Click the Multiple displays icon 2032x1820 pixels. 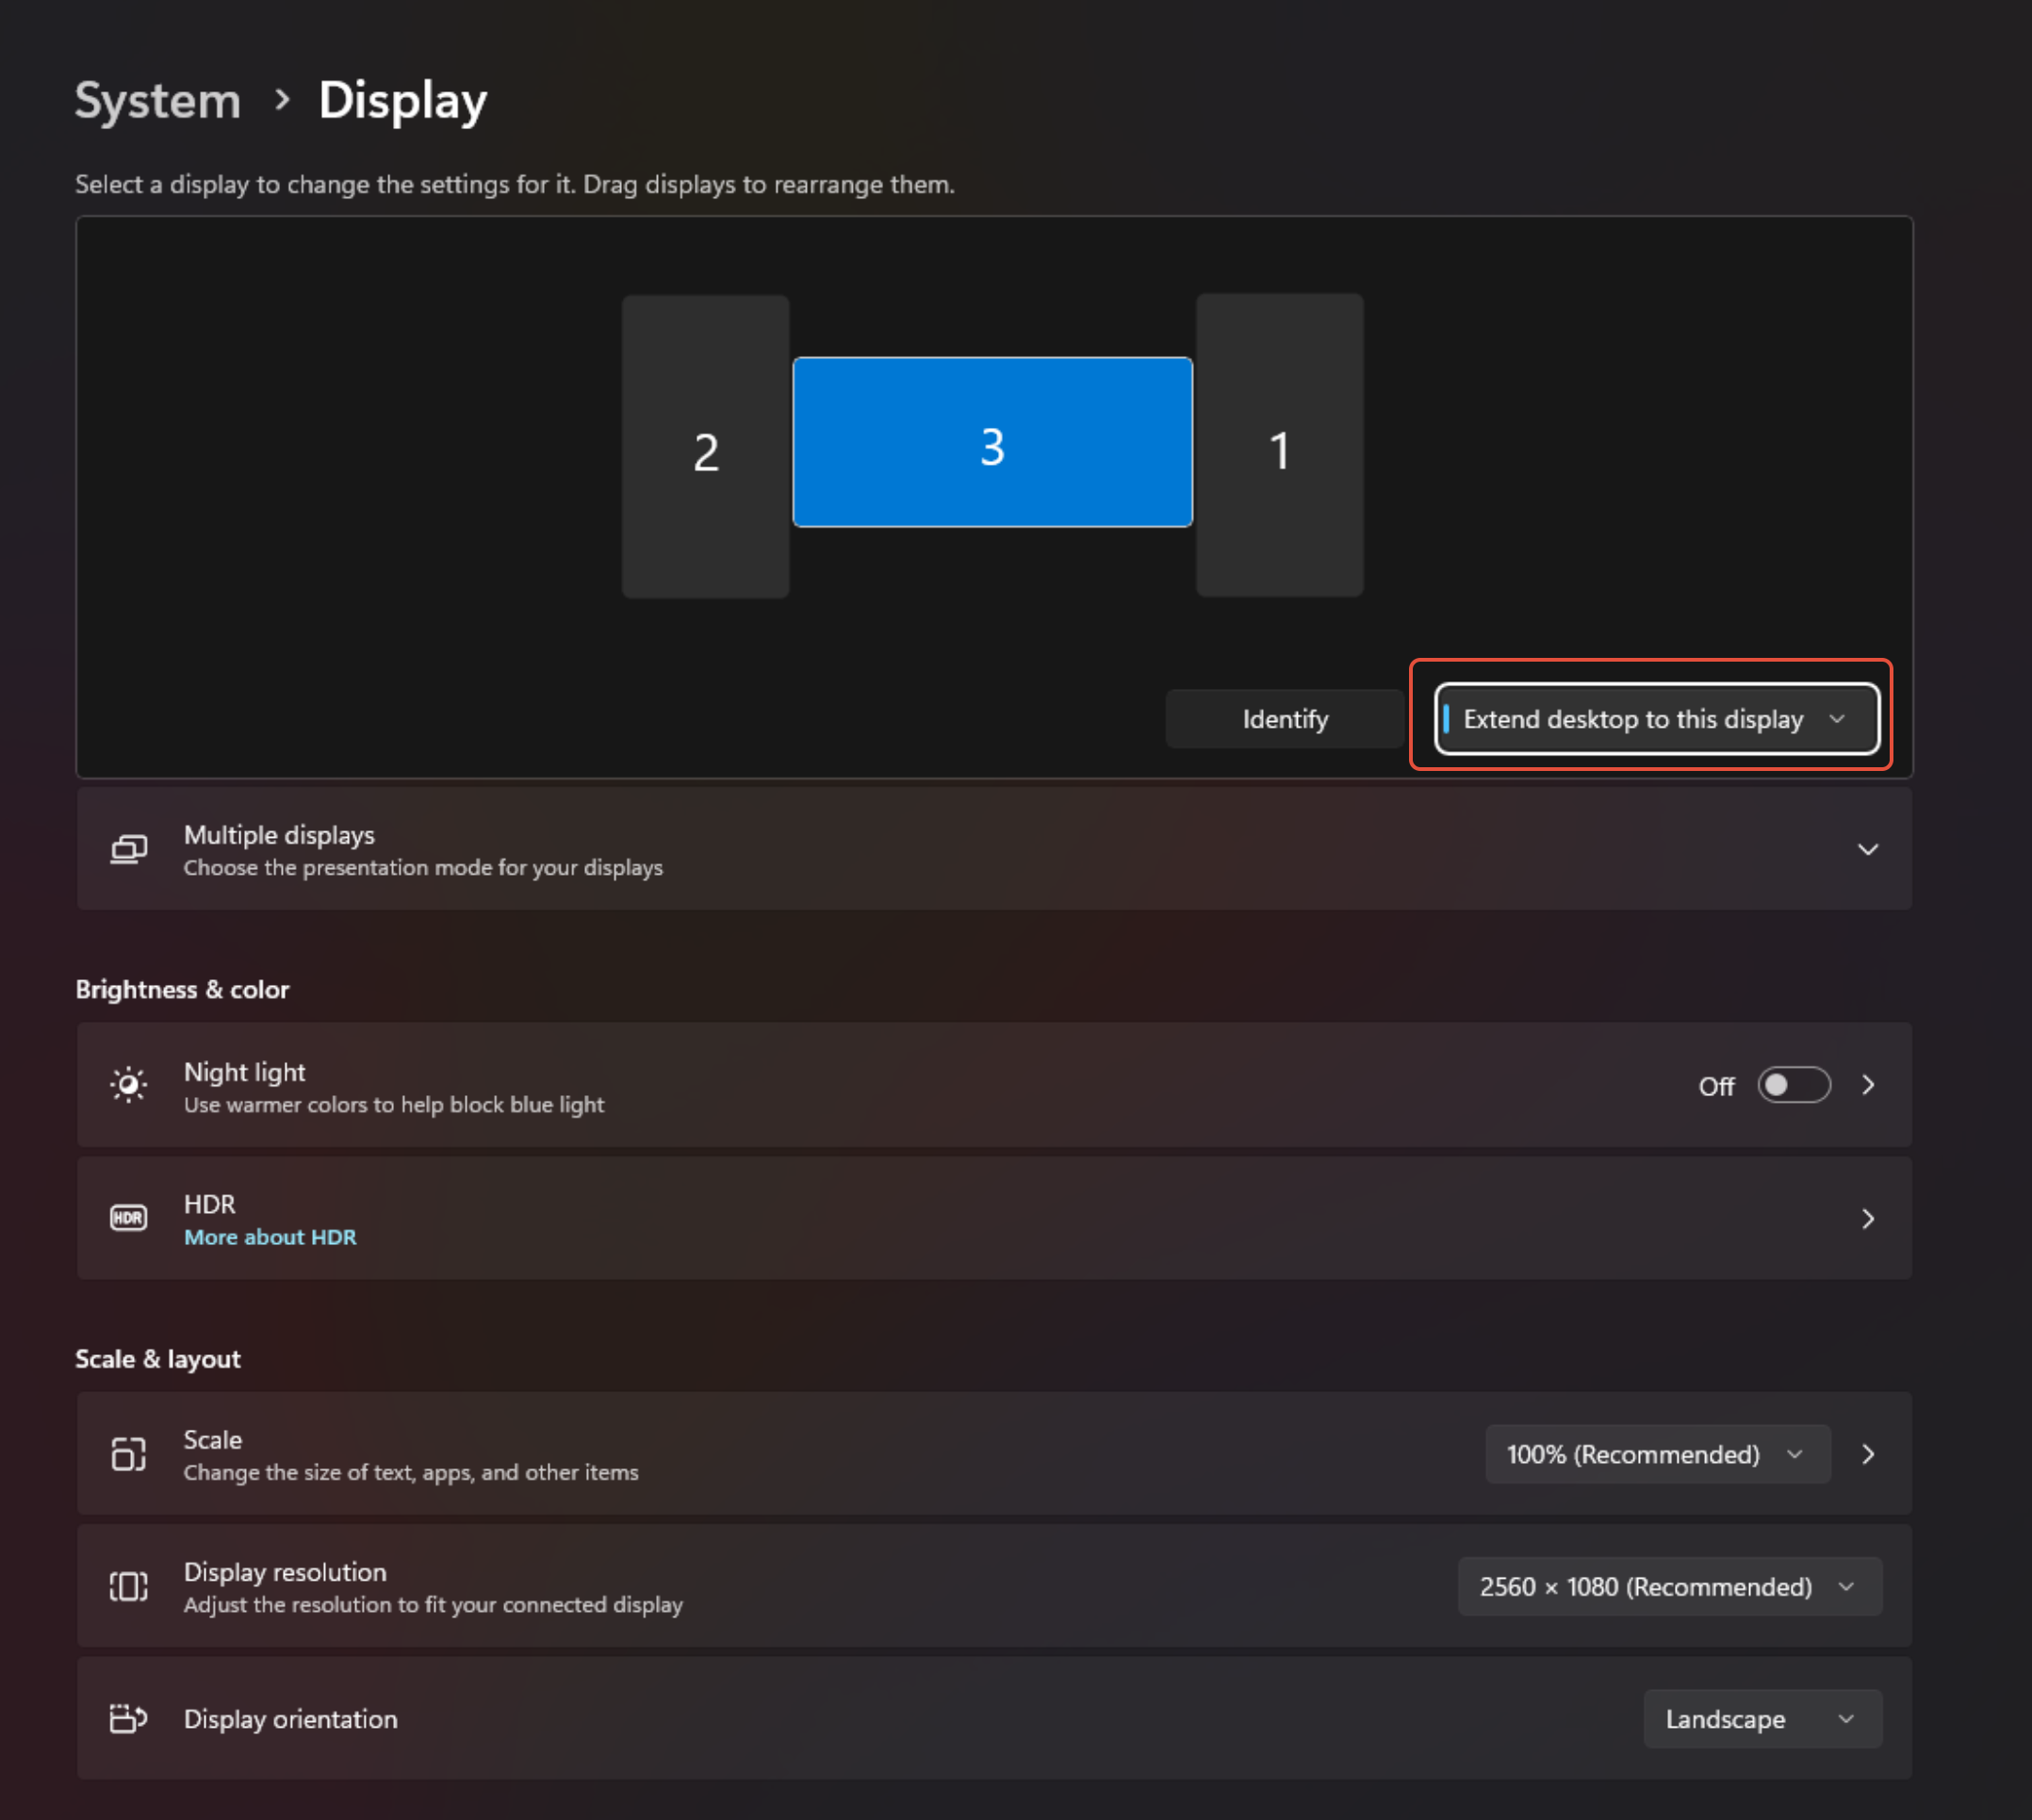(128, 849)
